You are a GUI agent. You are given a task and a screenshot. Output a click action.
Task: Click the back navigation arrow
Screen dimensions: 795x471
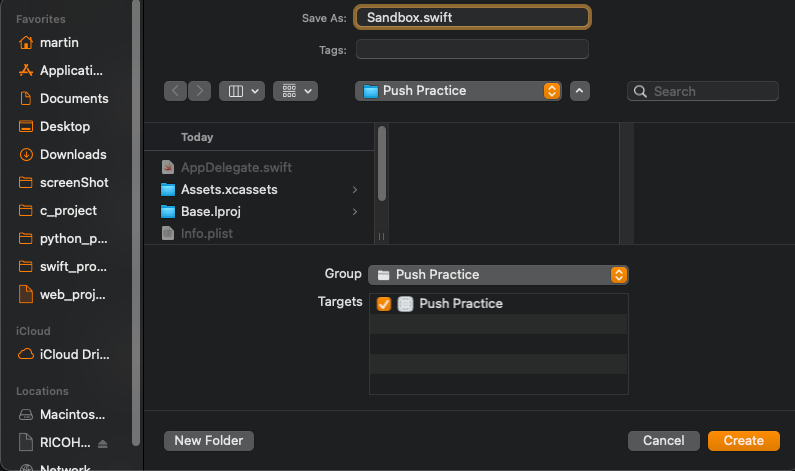pos(176,91)
